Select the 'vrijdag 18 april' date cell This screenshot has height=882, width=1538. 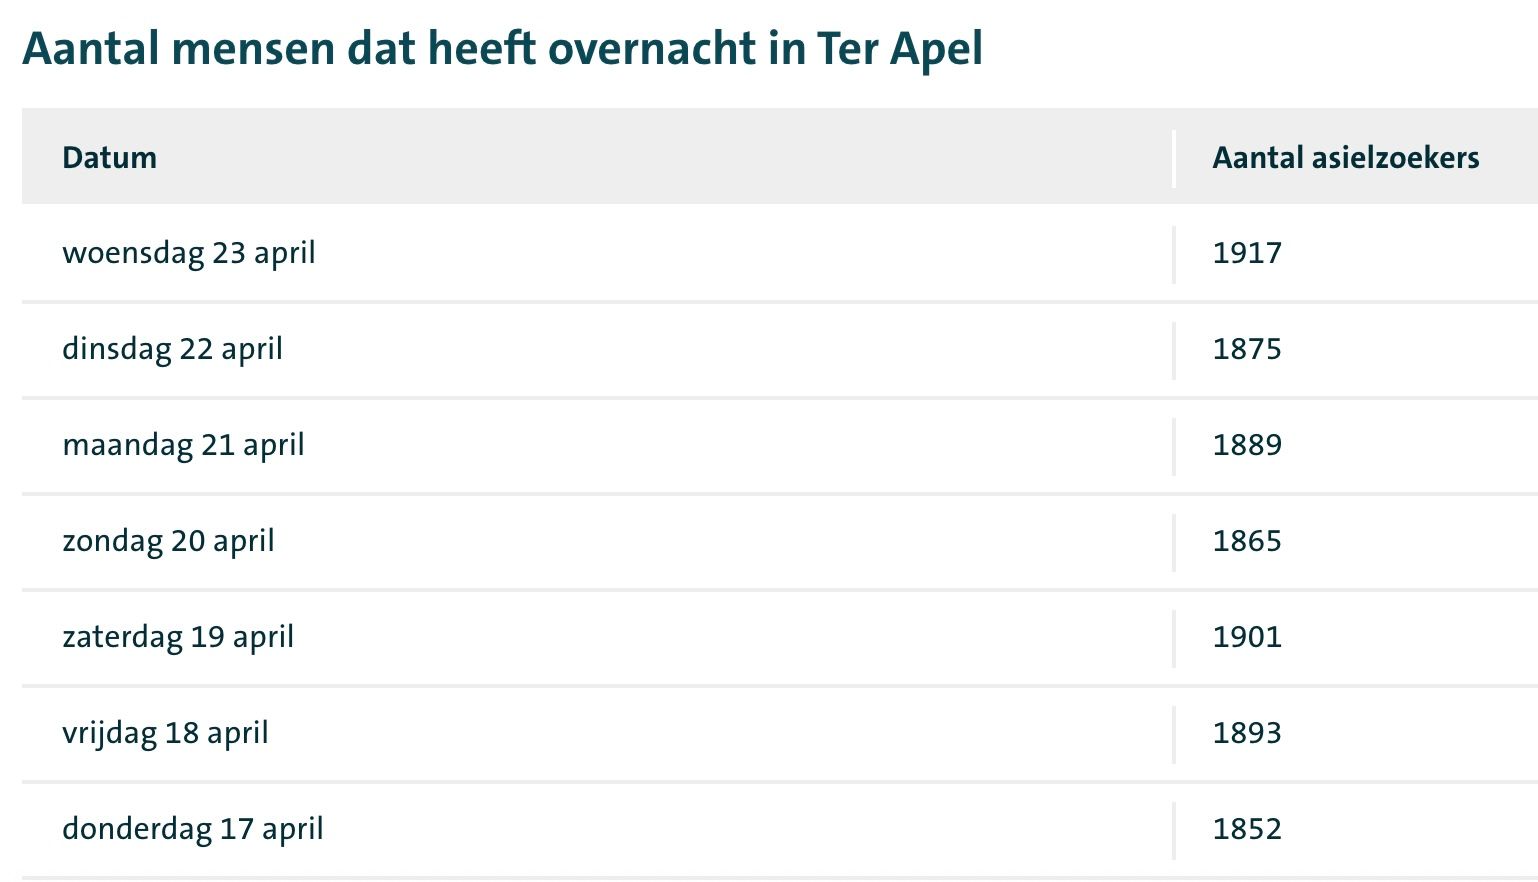click(165, 733)
